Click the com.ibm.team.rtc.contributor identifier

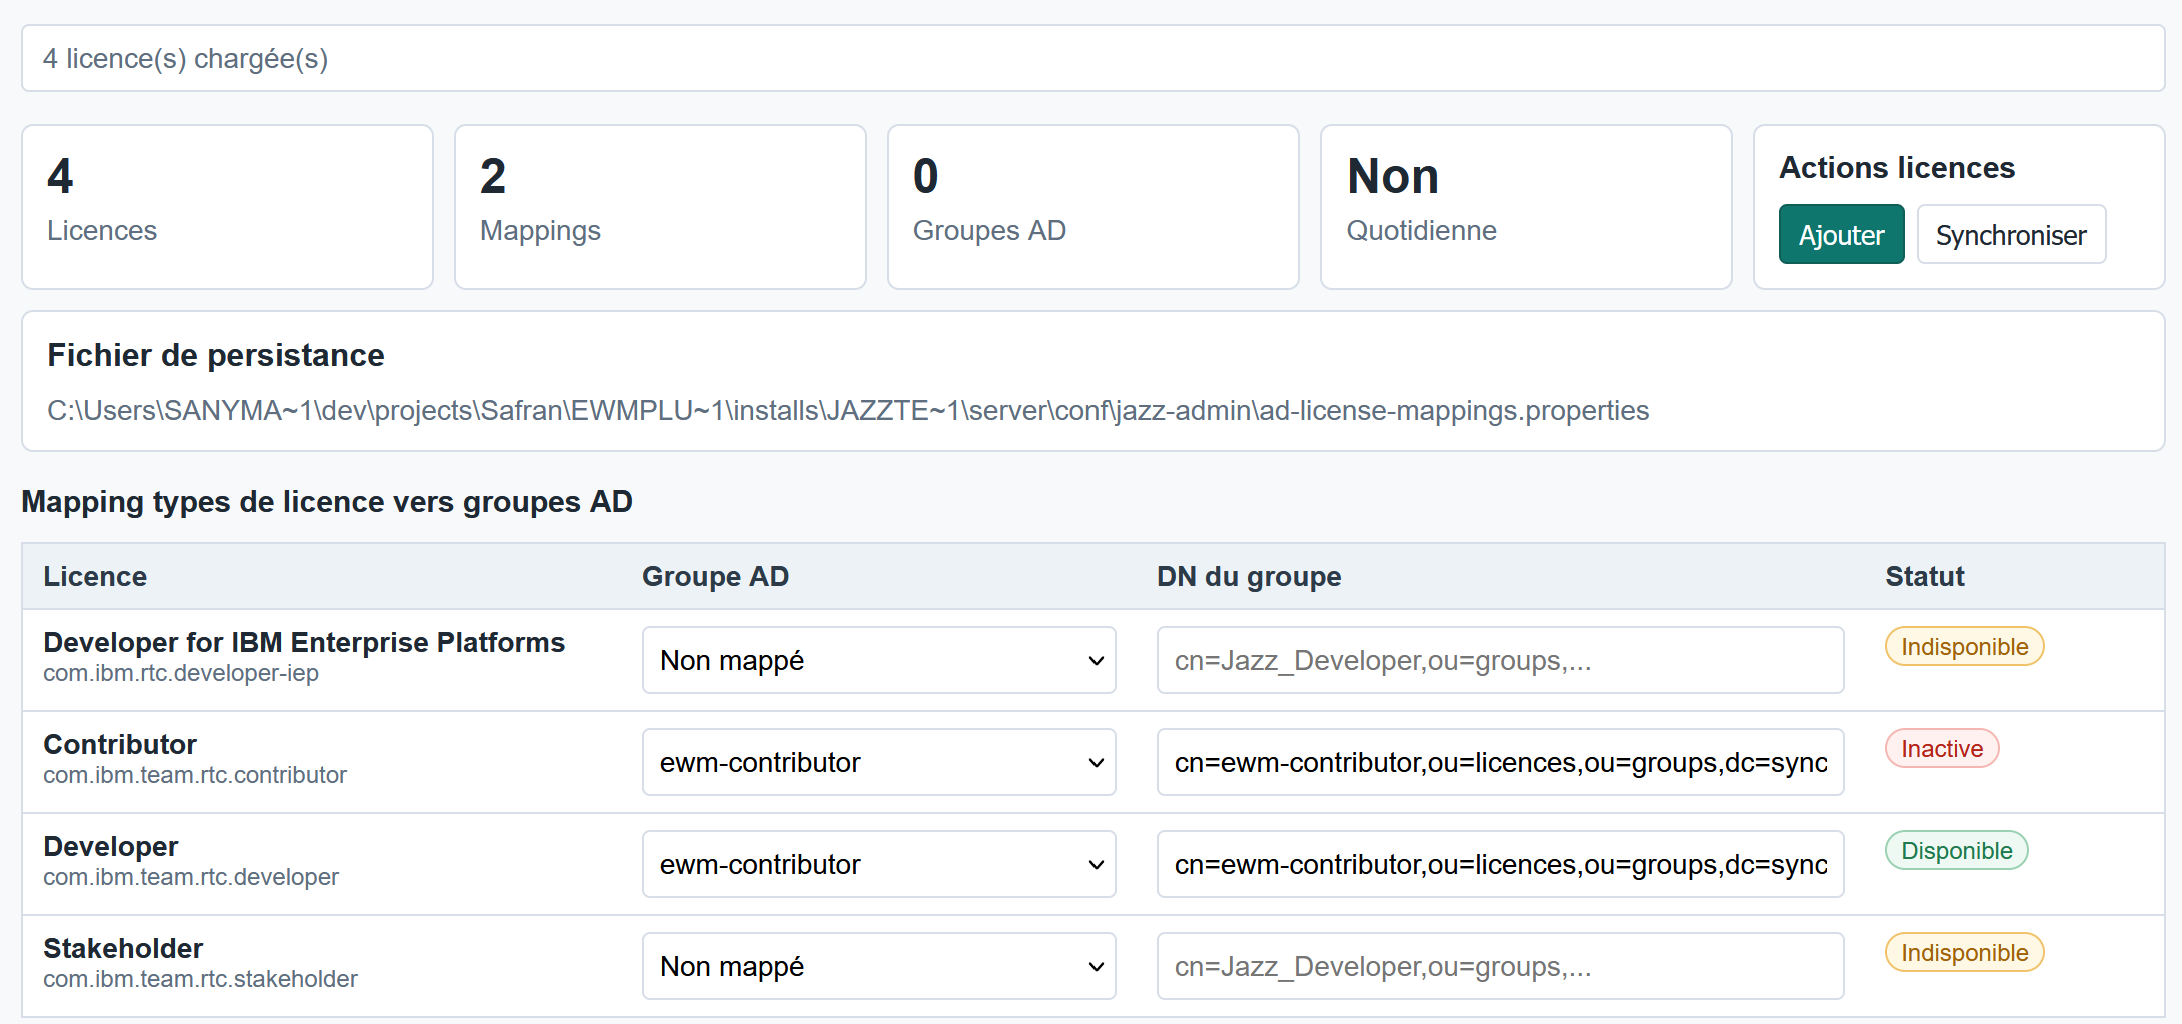(x=195, y=775)
